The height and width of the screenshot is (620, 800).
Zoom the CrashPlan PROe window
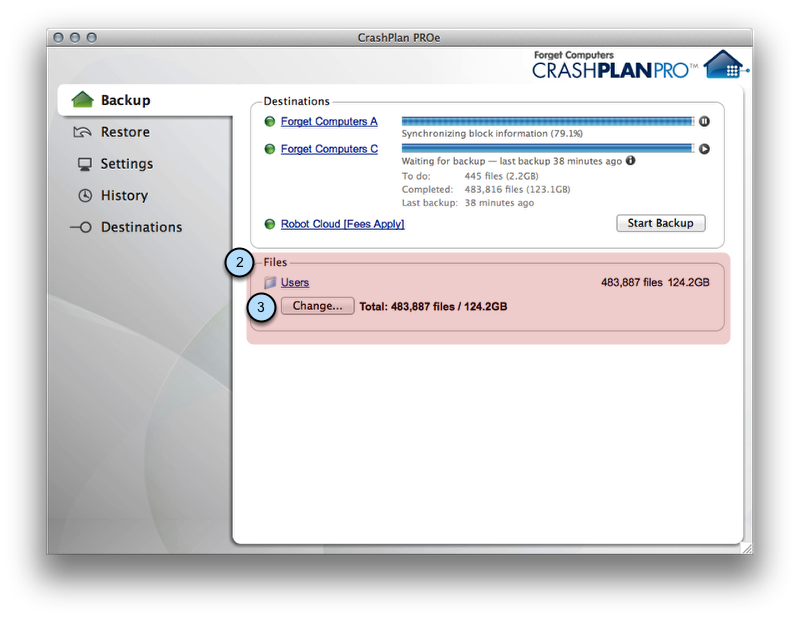[91, 37]
